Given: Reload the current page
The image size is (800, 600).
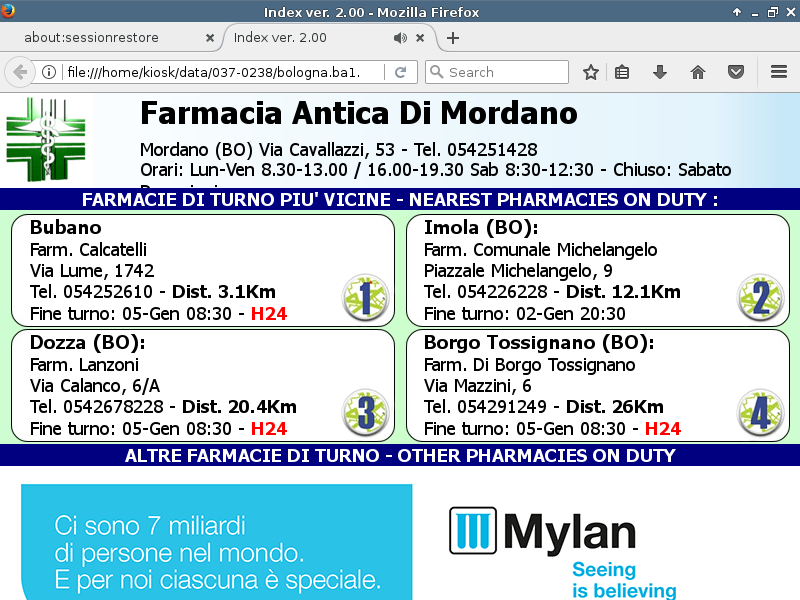Looking at the screenshot, I should coord(400,72).
